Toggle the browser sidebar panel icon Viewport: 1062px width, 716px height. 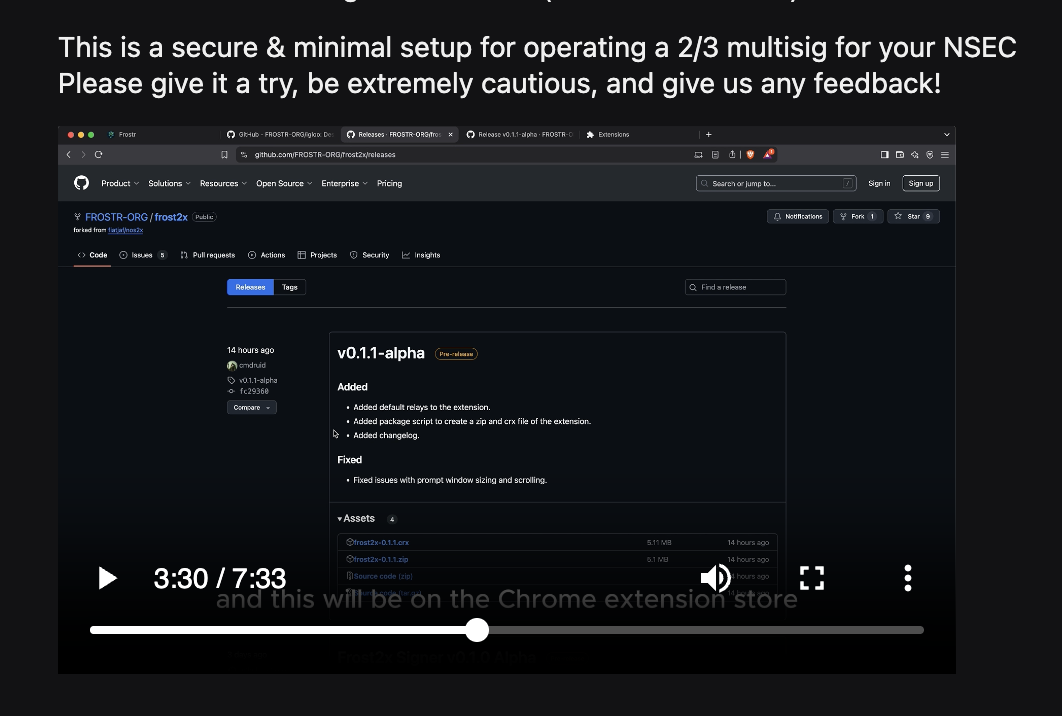tap(885, 154)
